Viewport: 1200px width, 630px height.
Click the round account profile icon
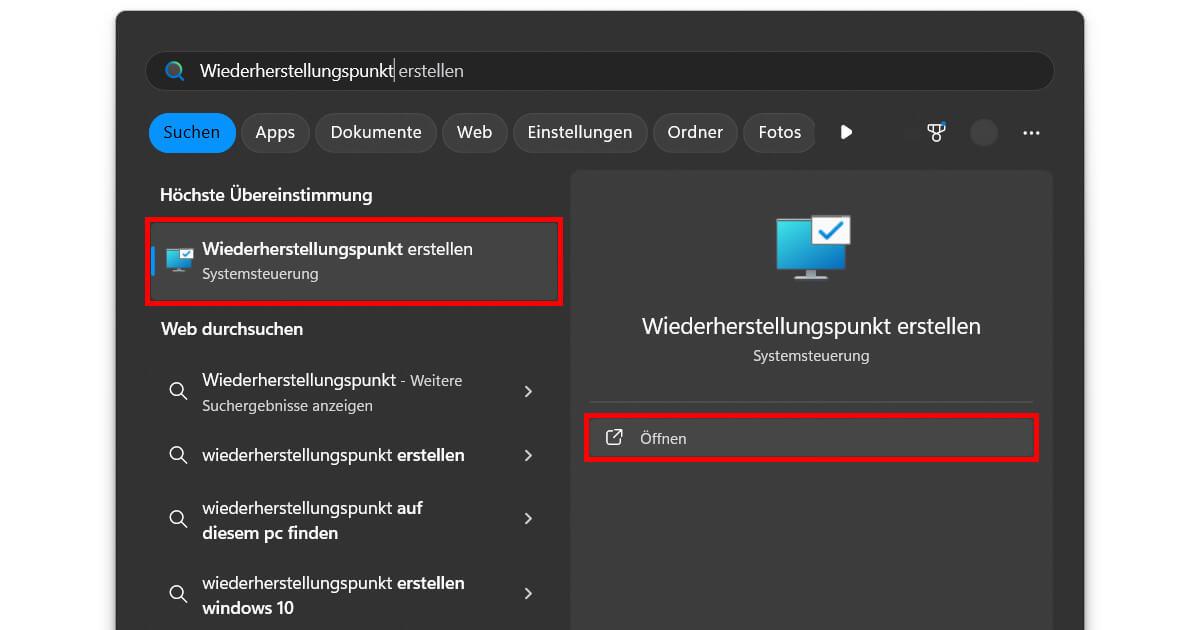pyautogui.click(x=983, y=132)
